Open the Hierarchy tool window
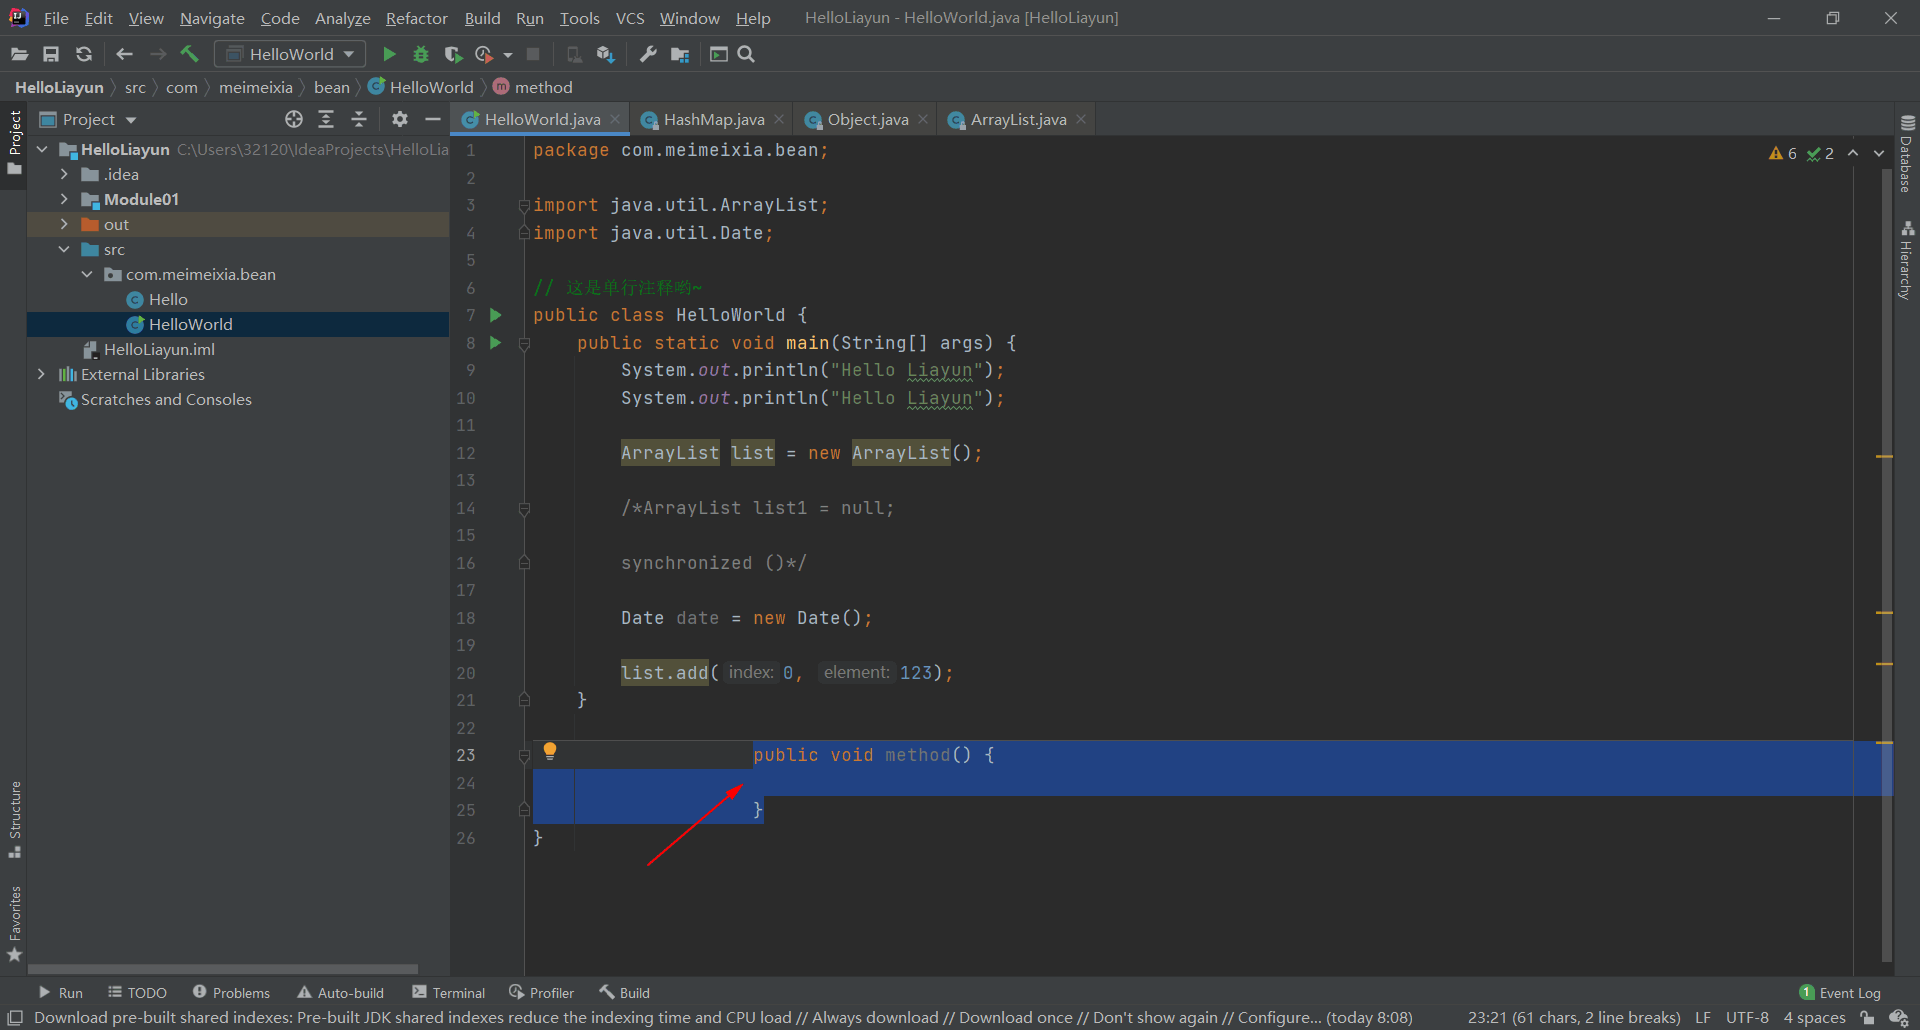Image resolution: width=1920 pixels, height=1030 pixels. 1907,260
